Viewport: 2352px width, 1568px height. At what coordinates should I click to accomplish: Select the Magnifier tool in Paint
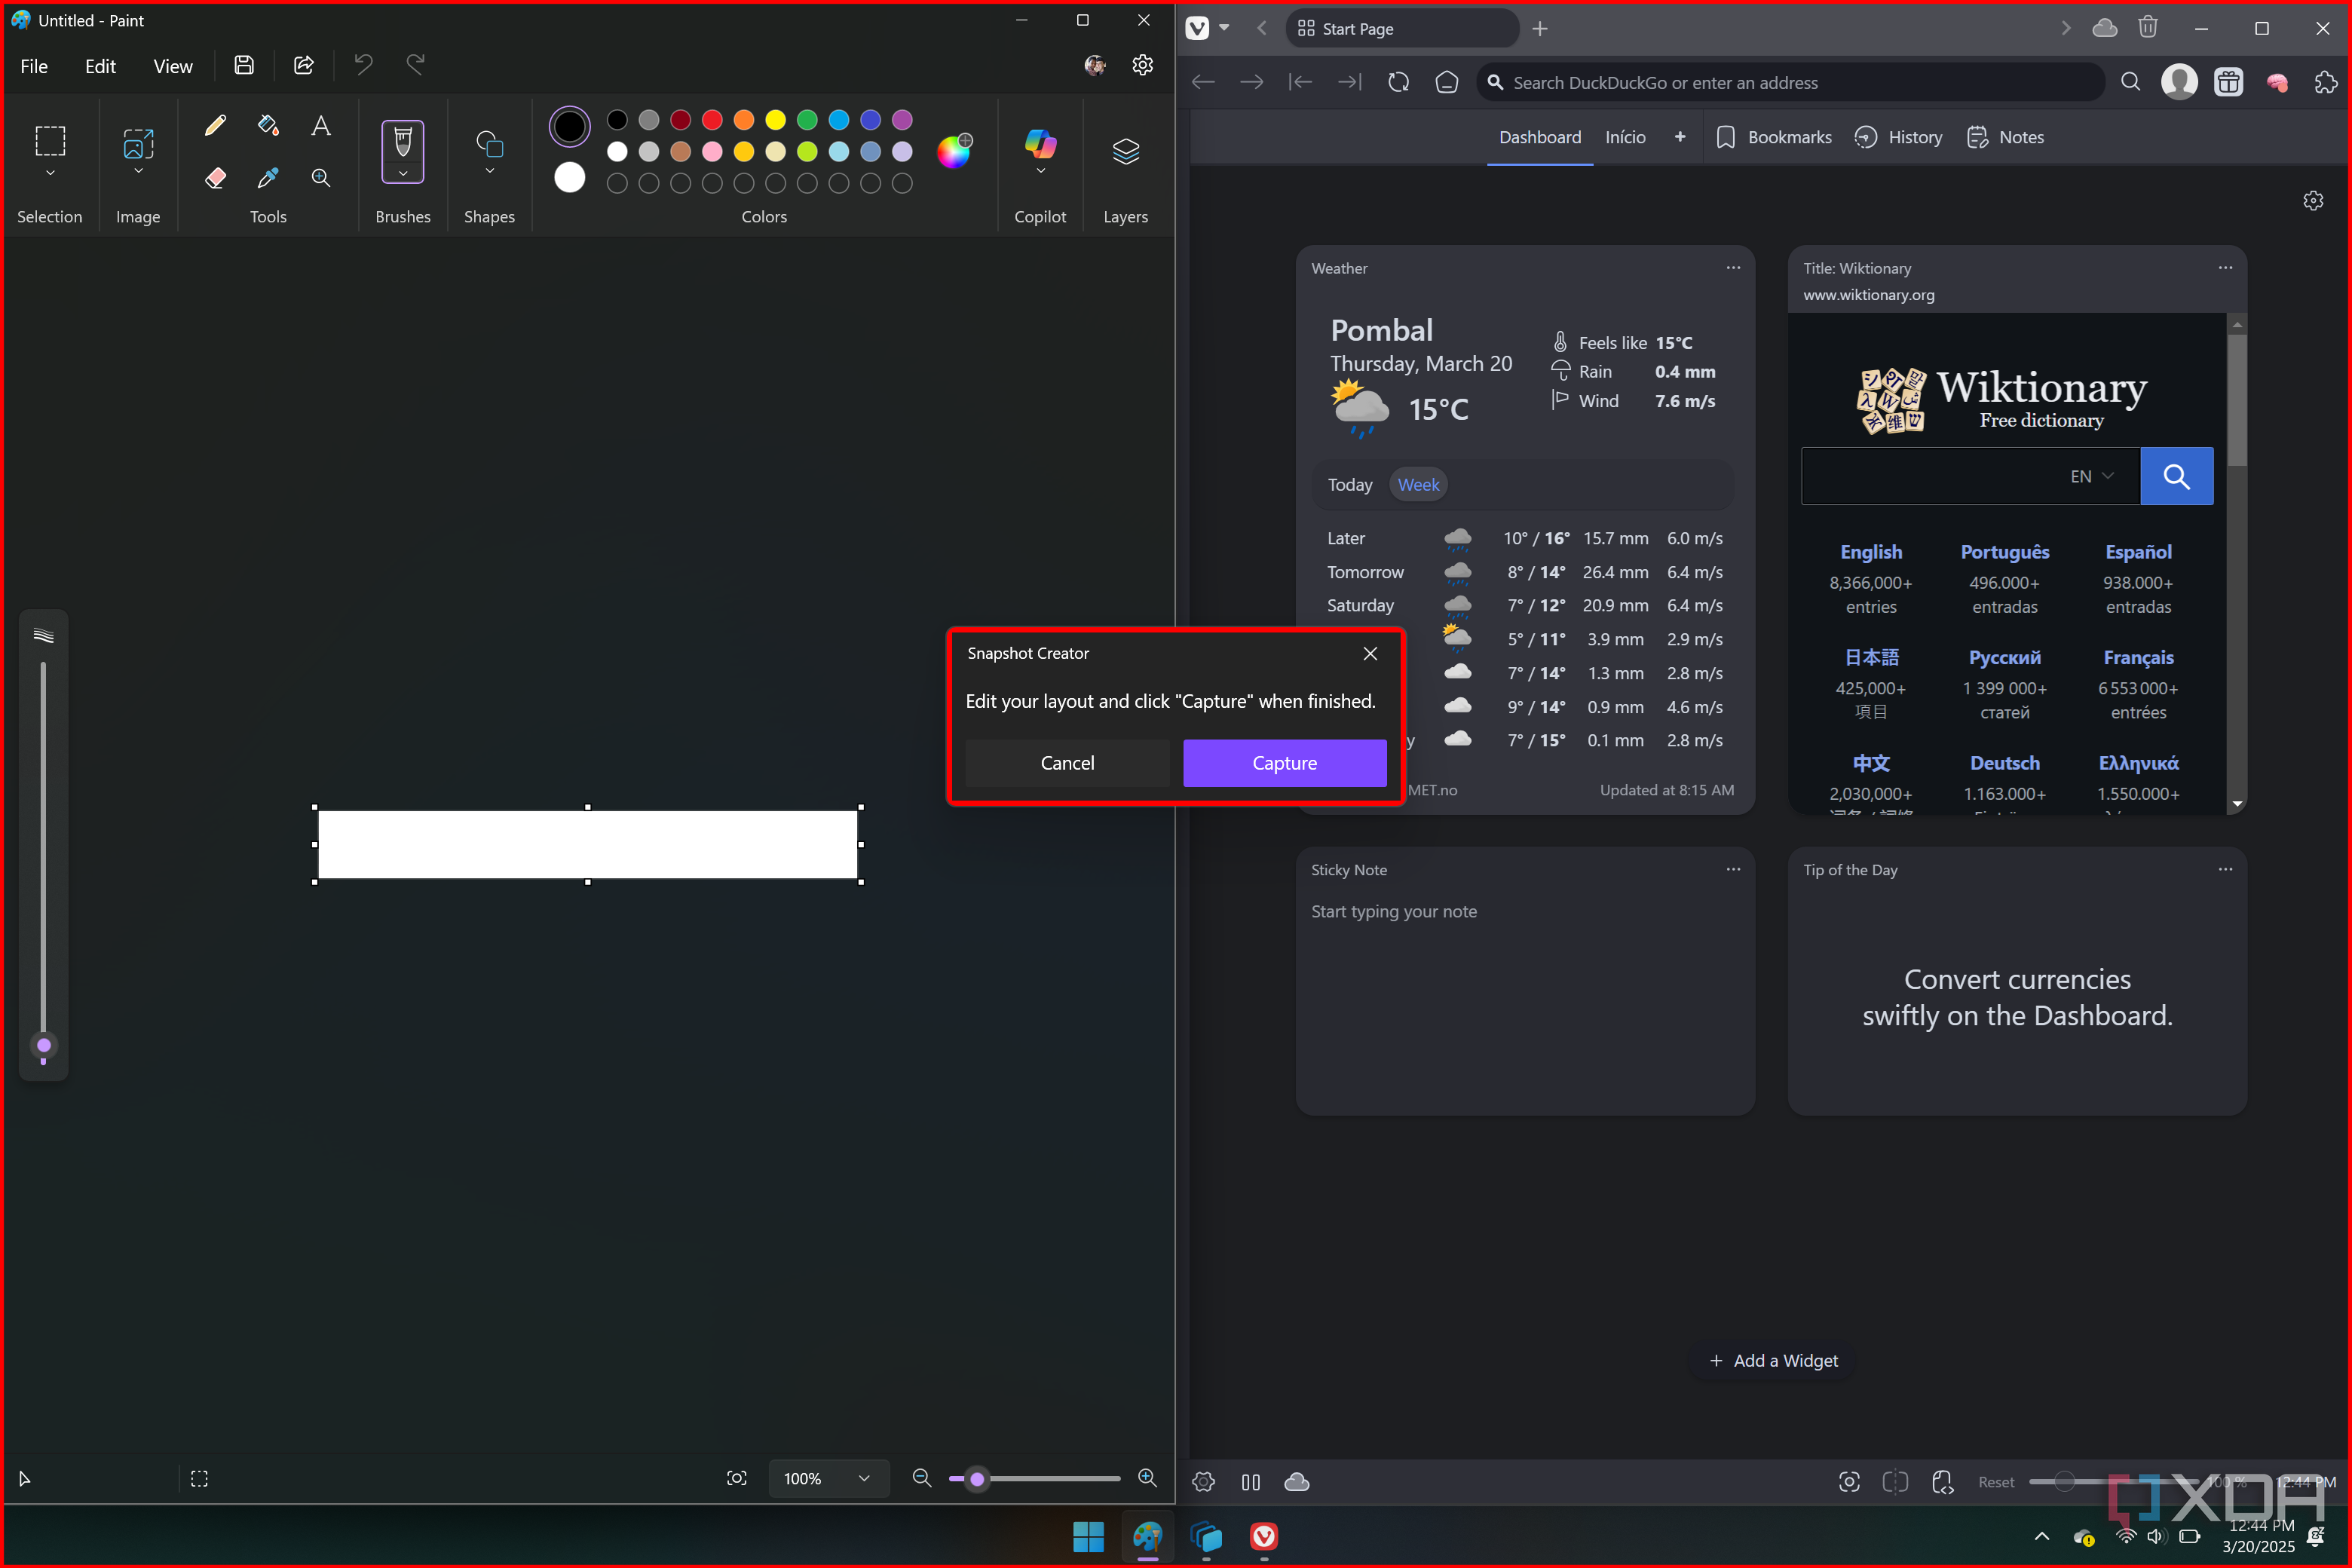click(x=321, y=178)
